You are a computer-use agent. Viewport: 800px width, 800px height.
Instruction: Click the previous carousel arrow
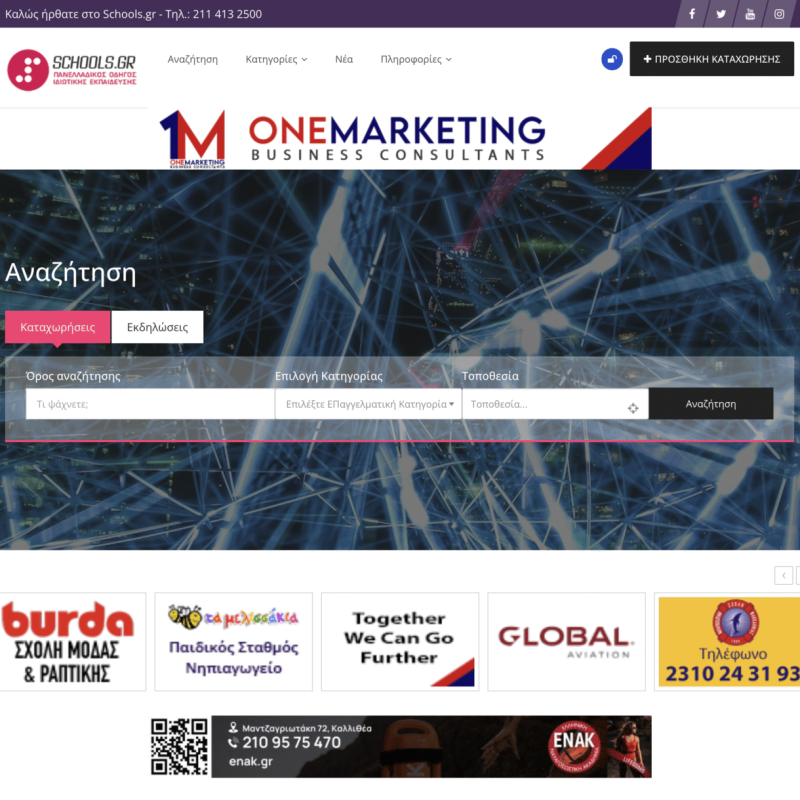pyautogui.click(x=784, y=575)
